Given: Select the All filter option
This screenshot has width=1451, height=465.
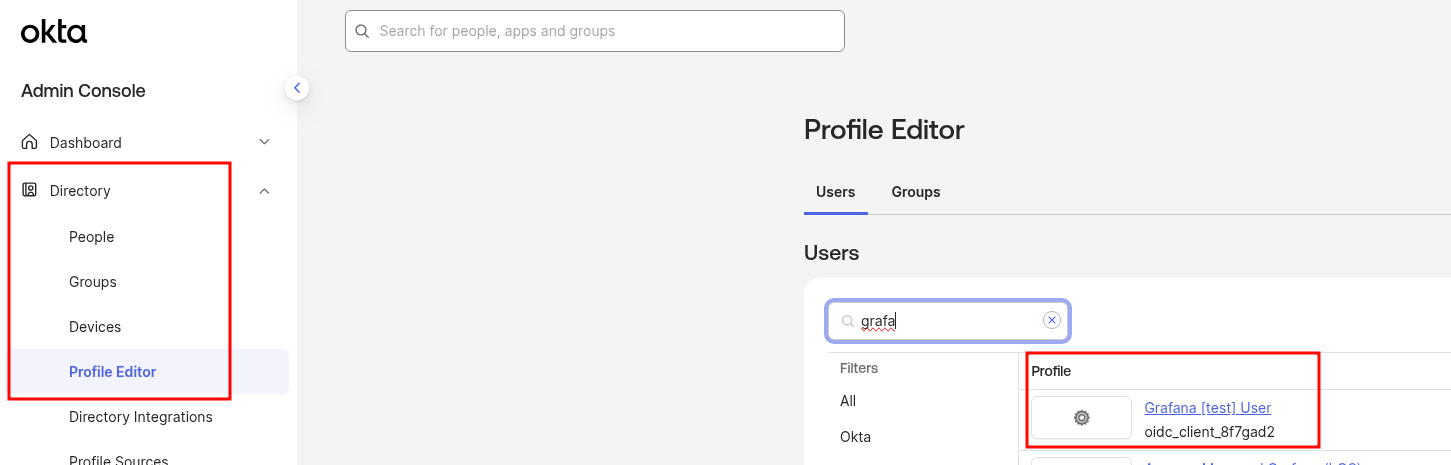Looking at the screenshot, I should (x=848, y=401).
